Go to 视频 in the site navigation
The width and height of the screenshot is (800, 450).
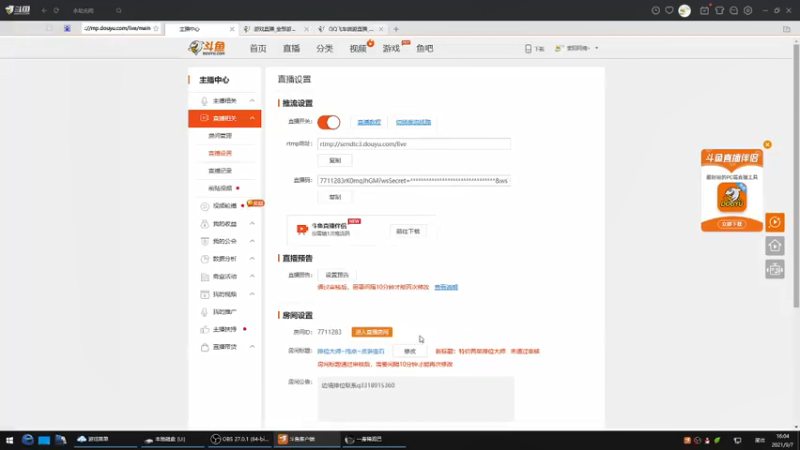358,48
